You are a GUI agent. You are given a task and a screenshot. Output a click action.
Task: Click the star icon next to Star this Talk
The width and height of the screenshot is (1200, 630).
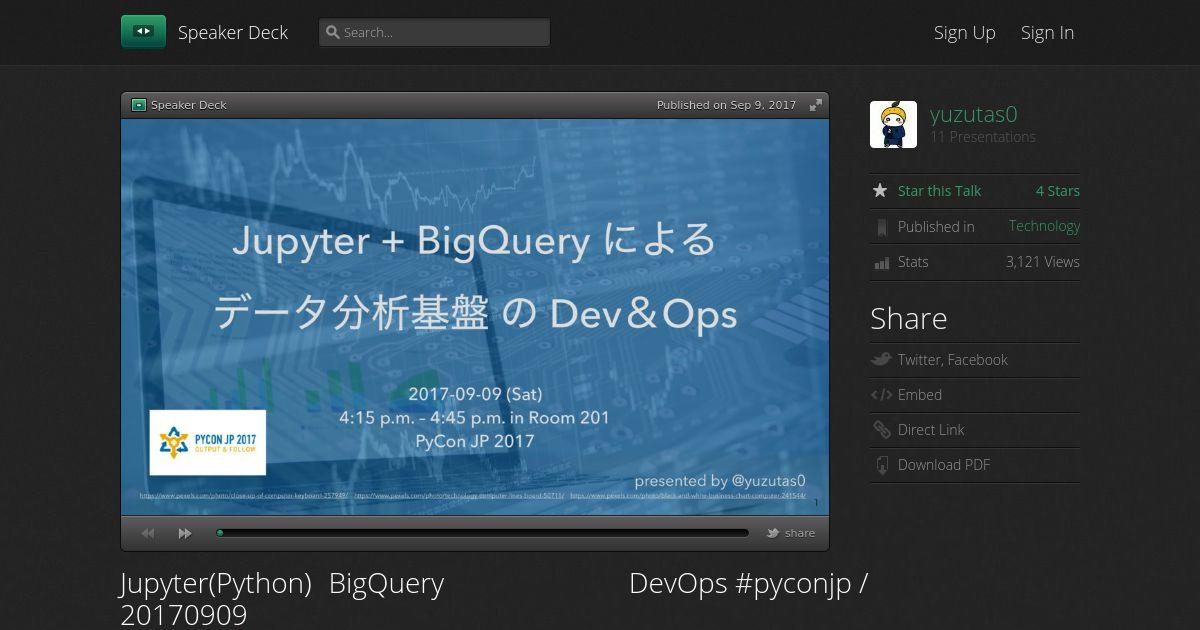880,190
